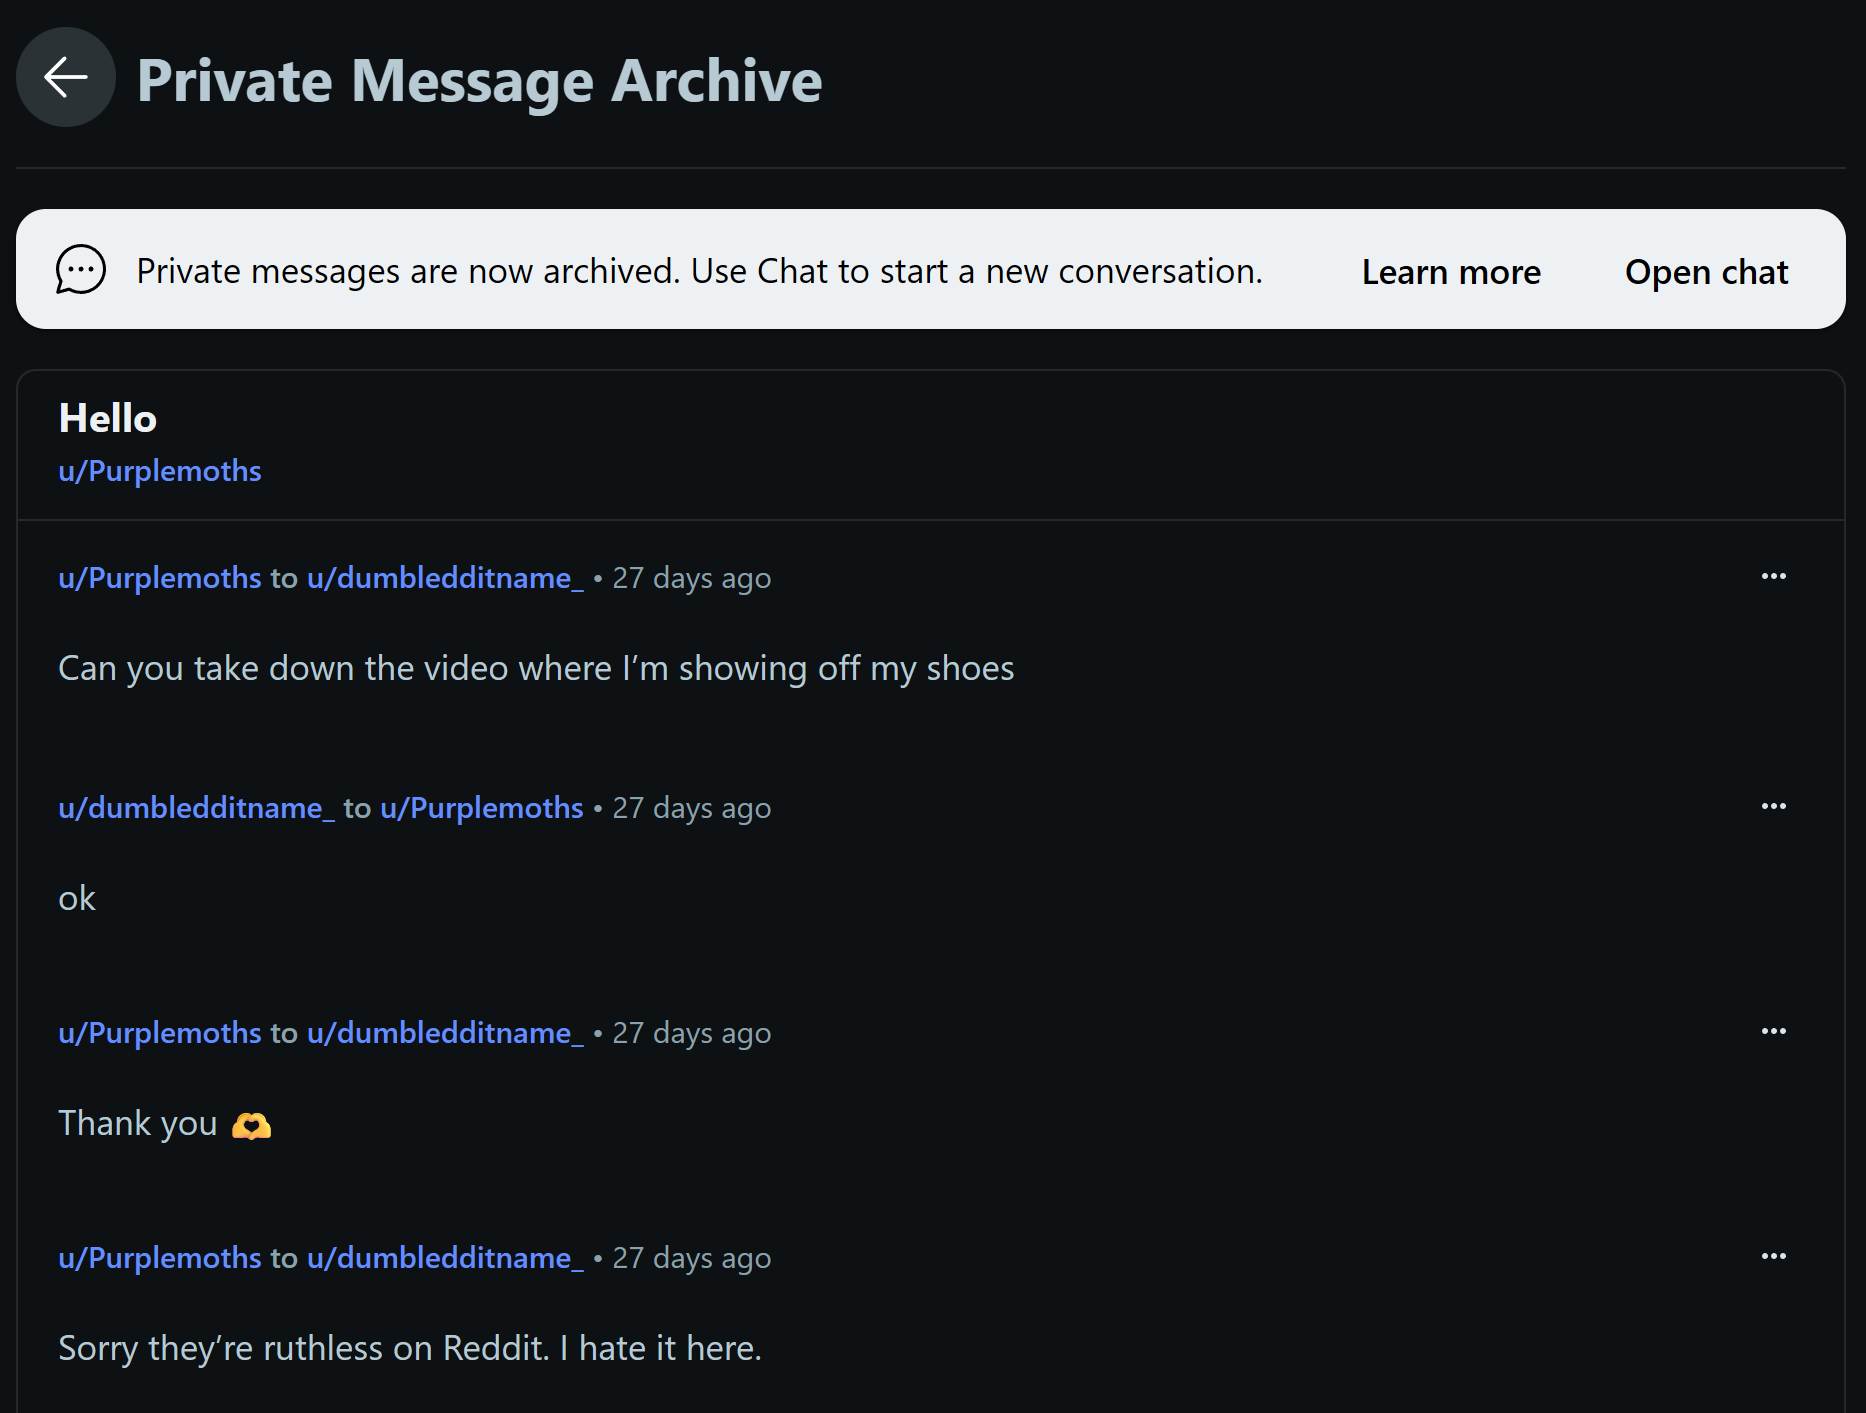The image size is (1866, 1413).
Task: Open recipient u/dumbledditname_ on the 'Thank you' message
Action: click(x=445, y=1033)
